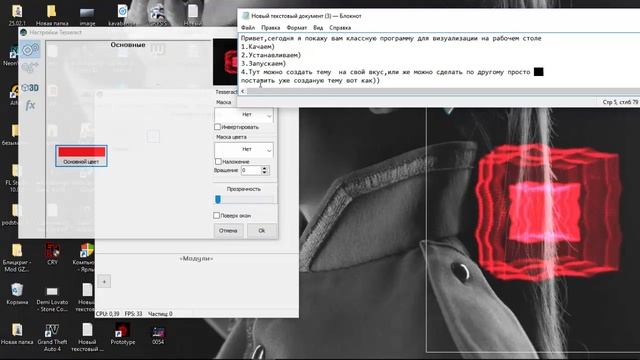
Task: Click the Notepad scroll-left arrow
Action: [x=242, y=91]
